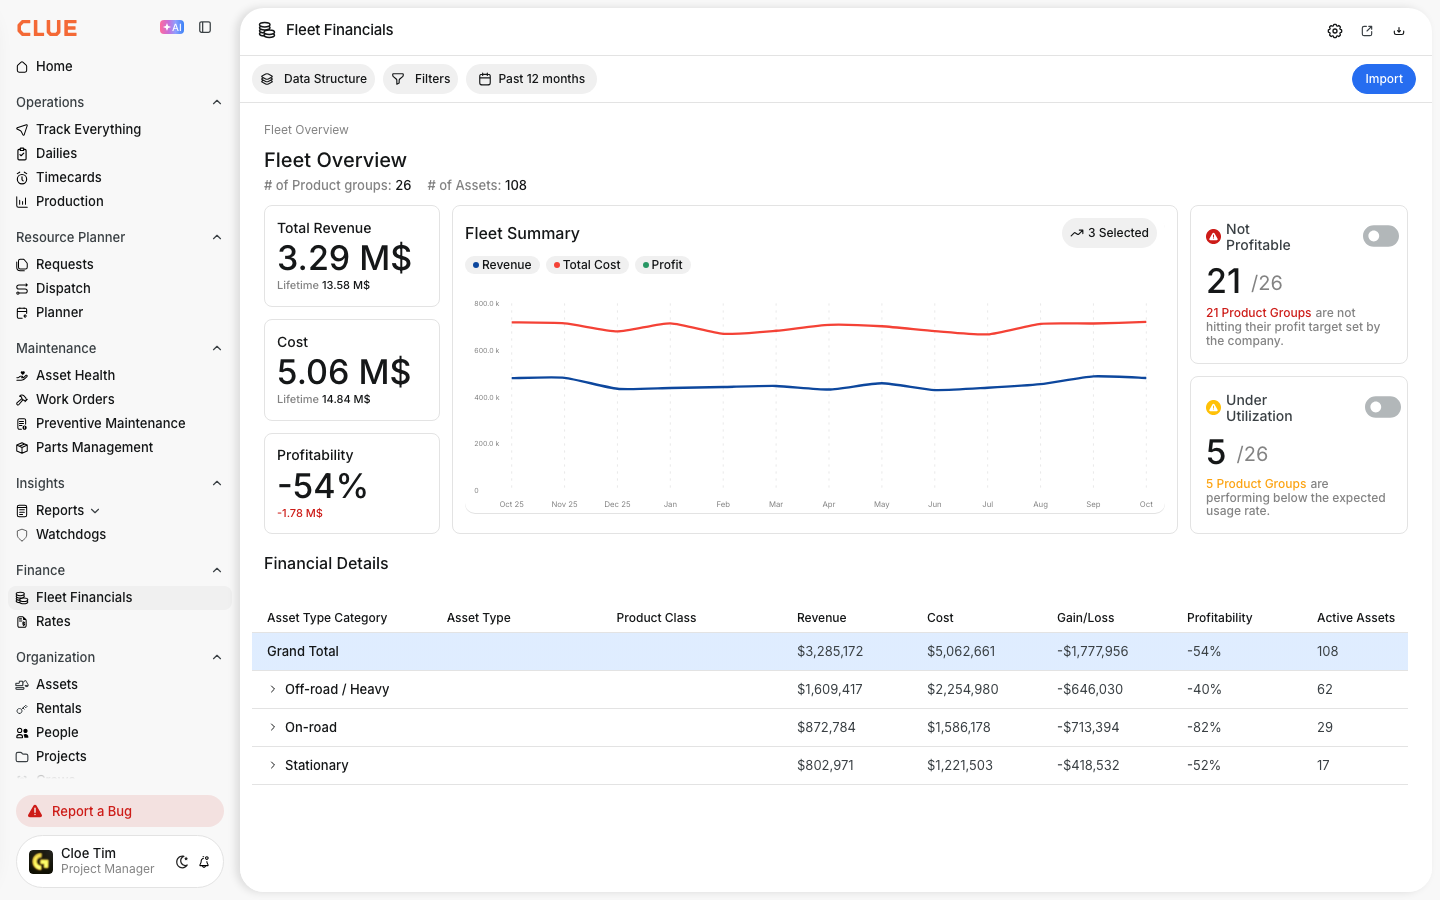Open the settings gear icon in header
Screen dimensions: 1440x900
pyautogui.click(x=1335, y=31)
